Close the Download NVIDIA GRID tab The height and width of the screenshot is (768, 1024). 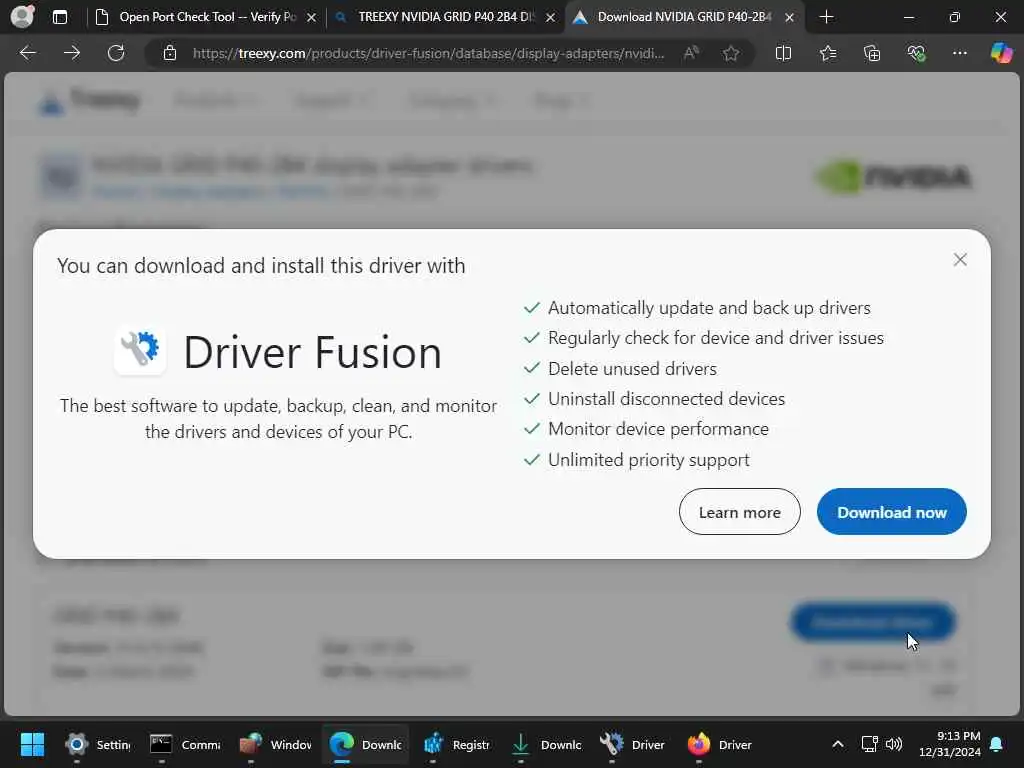coord(790,18)
